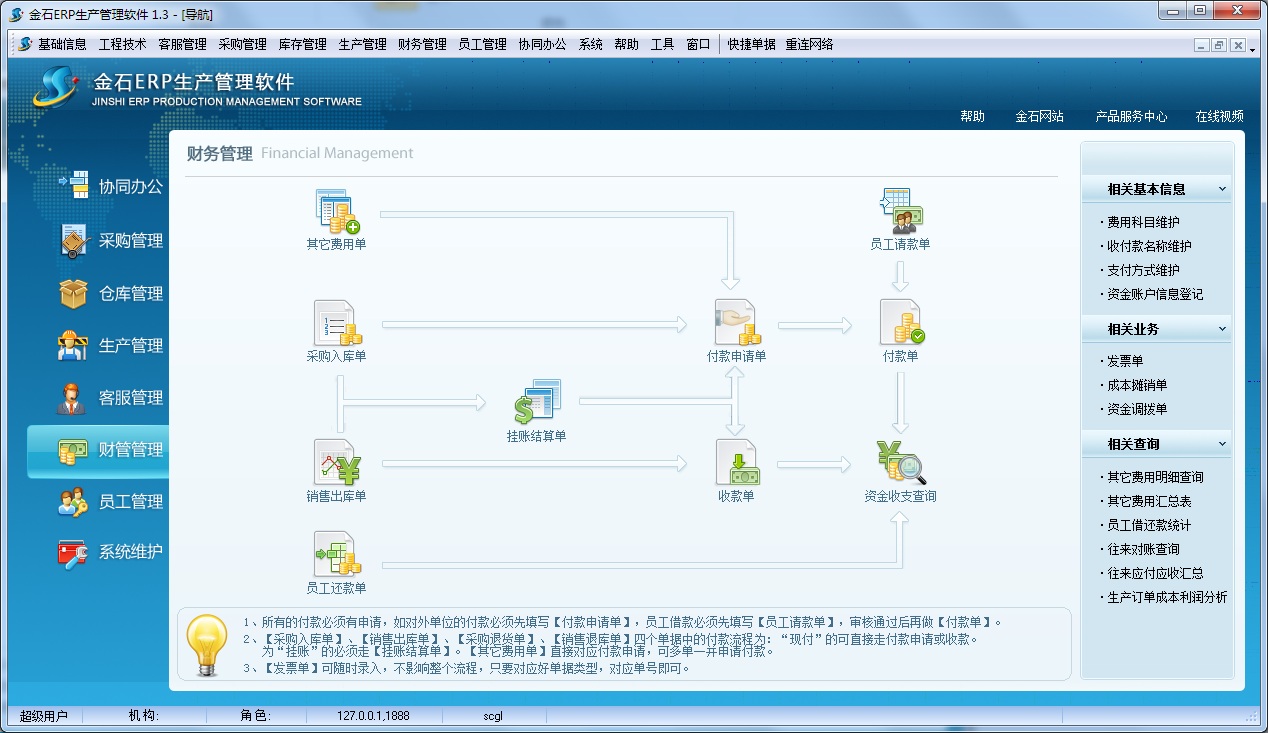Open the 财务管理 menu in menu bar
This screenshot has height=733, width=1268.
click(422, 45)
